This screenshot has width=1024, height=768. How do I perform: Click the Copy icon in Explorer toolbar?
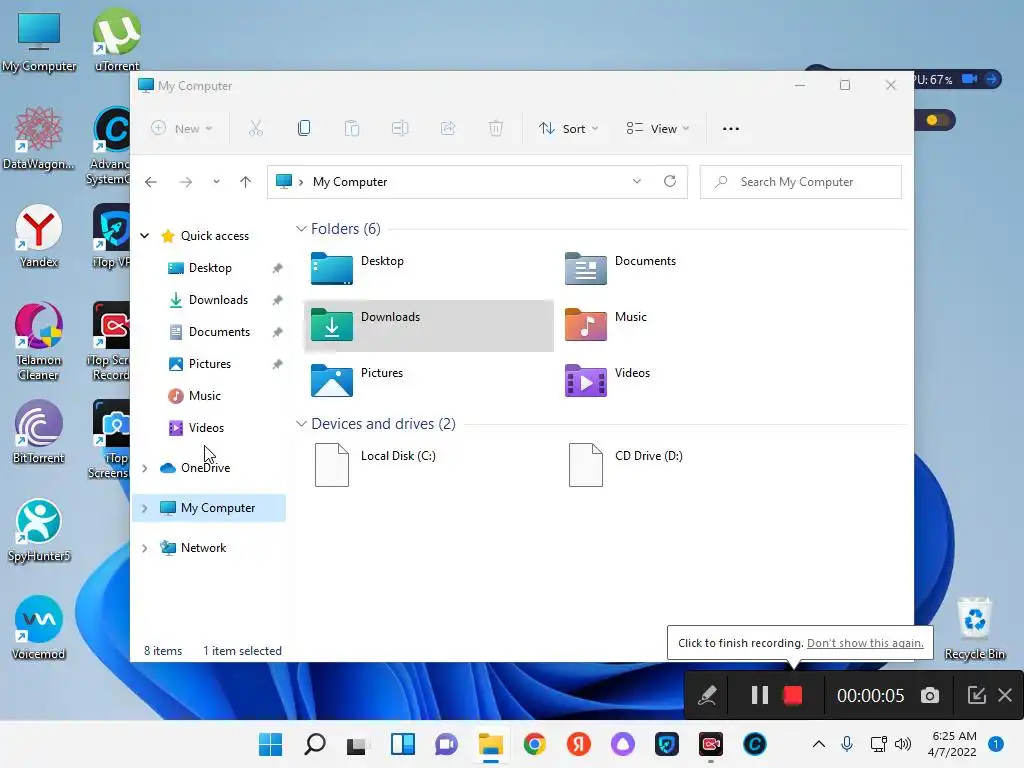(x=304, y=129)
